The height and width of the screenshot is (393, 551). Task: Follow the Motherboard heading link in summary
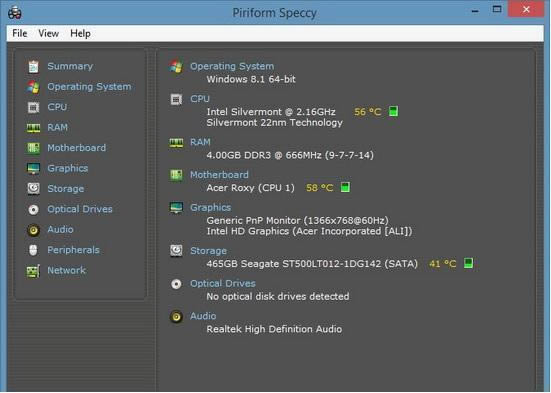click(x=219, y=175)
